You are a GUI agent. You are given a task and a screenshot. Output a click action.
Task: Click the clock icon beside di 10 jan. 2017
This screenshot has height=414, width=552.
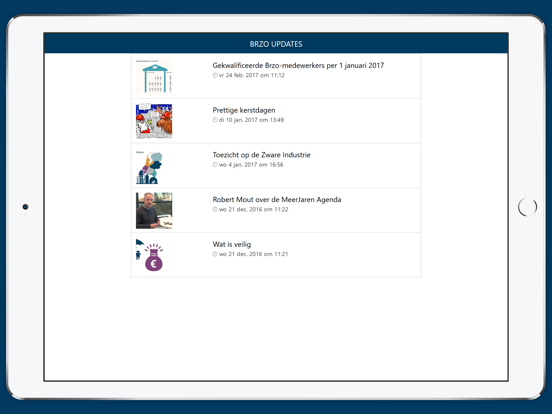[x=215, y=120]
